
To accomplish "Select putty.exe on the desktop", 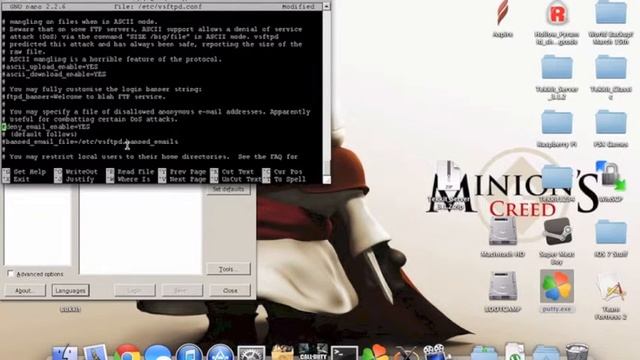I will point(557,286).
